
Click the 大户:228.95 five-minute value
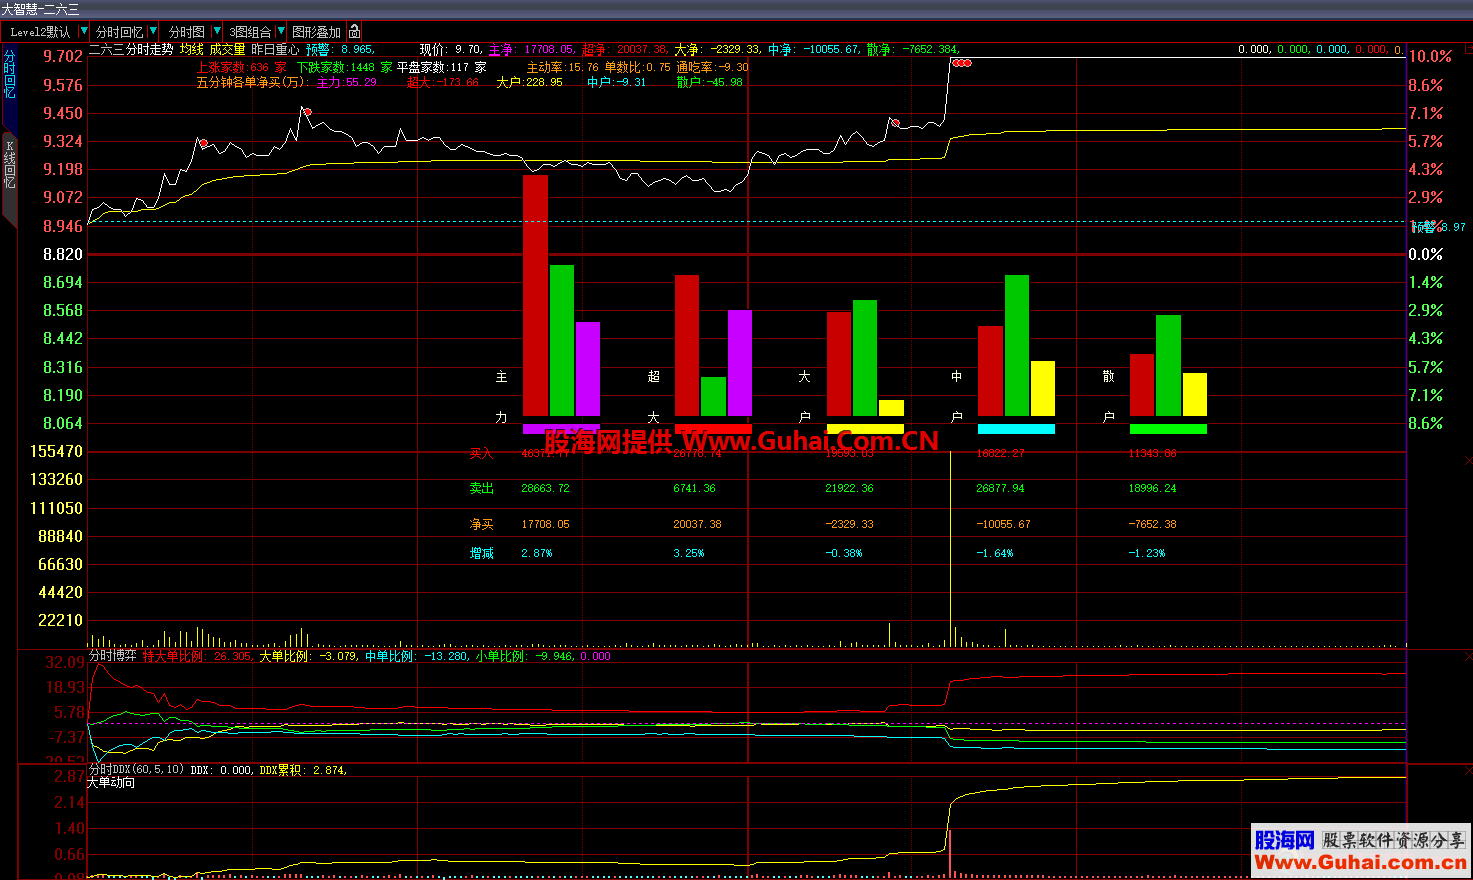[530, 82]
